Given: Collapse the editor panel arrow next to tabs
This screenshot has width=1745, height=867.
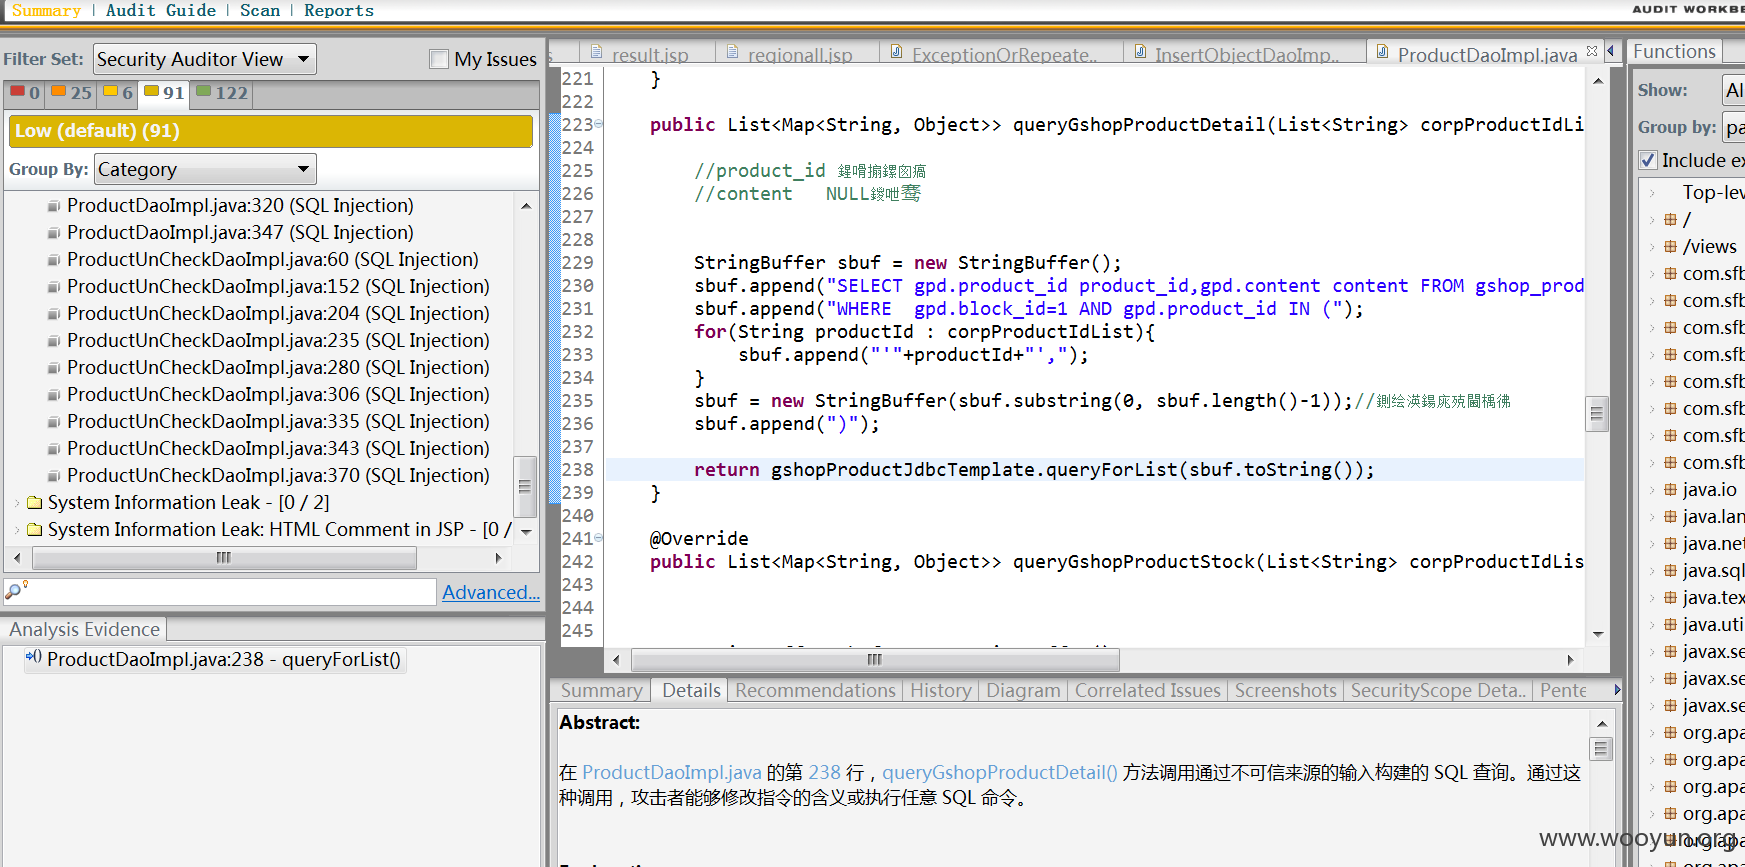Looking at the screenshot, I should point(1610,51).
